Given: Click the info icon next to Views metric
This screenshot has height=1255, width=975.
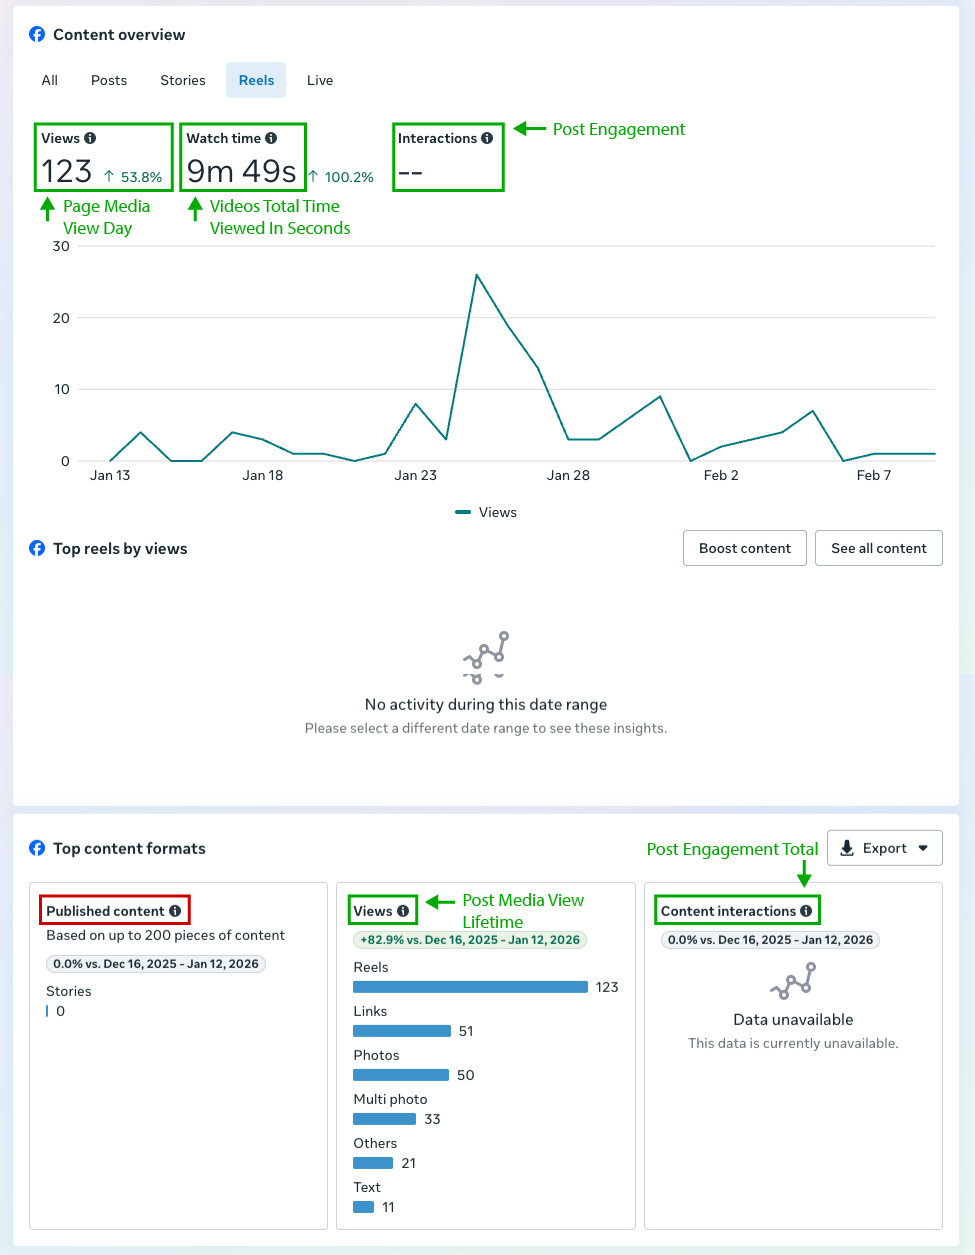Looking at the screenshot, I should coord(90,139).
